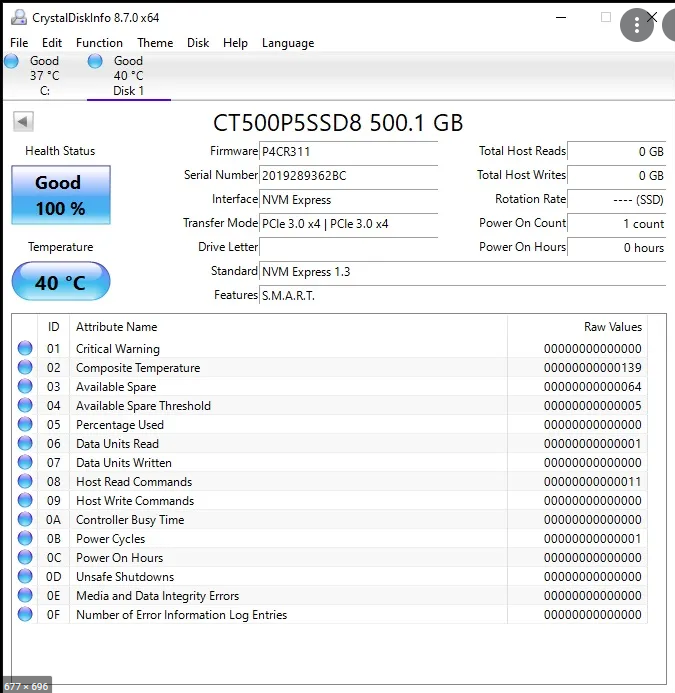The height and width of the screenshot is (693, 675).
Task: Click Composite Temperature raw value 0000000000139
Action: point(592,368)
